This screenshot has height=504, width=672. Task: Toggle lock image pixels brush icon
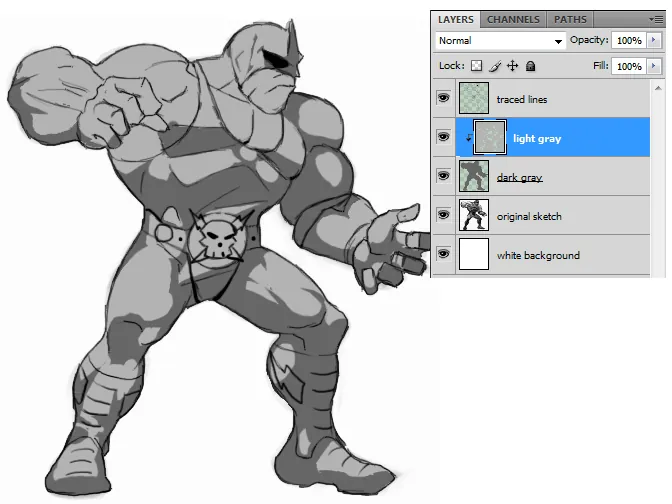(495, 66)
